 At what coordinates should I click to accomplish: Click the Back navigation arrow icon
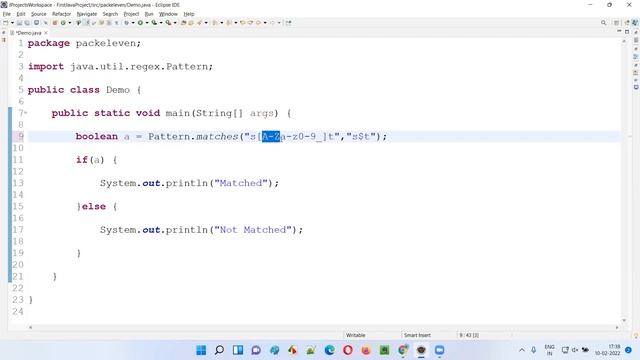click(258, 23)
